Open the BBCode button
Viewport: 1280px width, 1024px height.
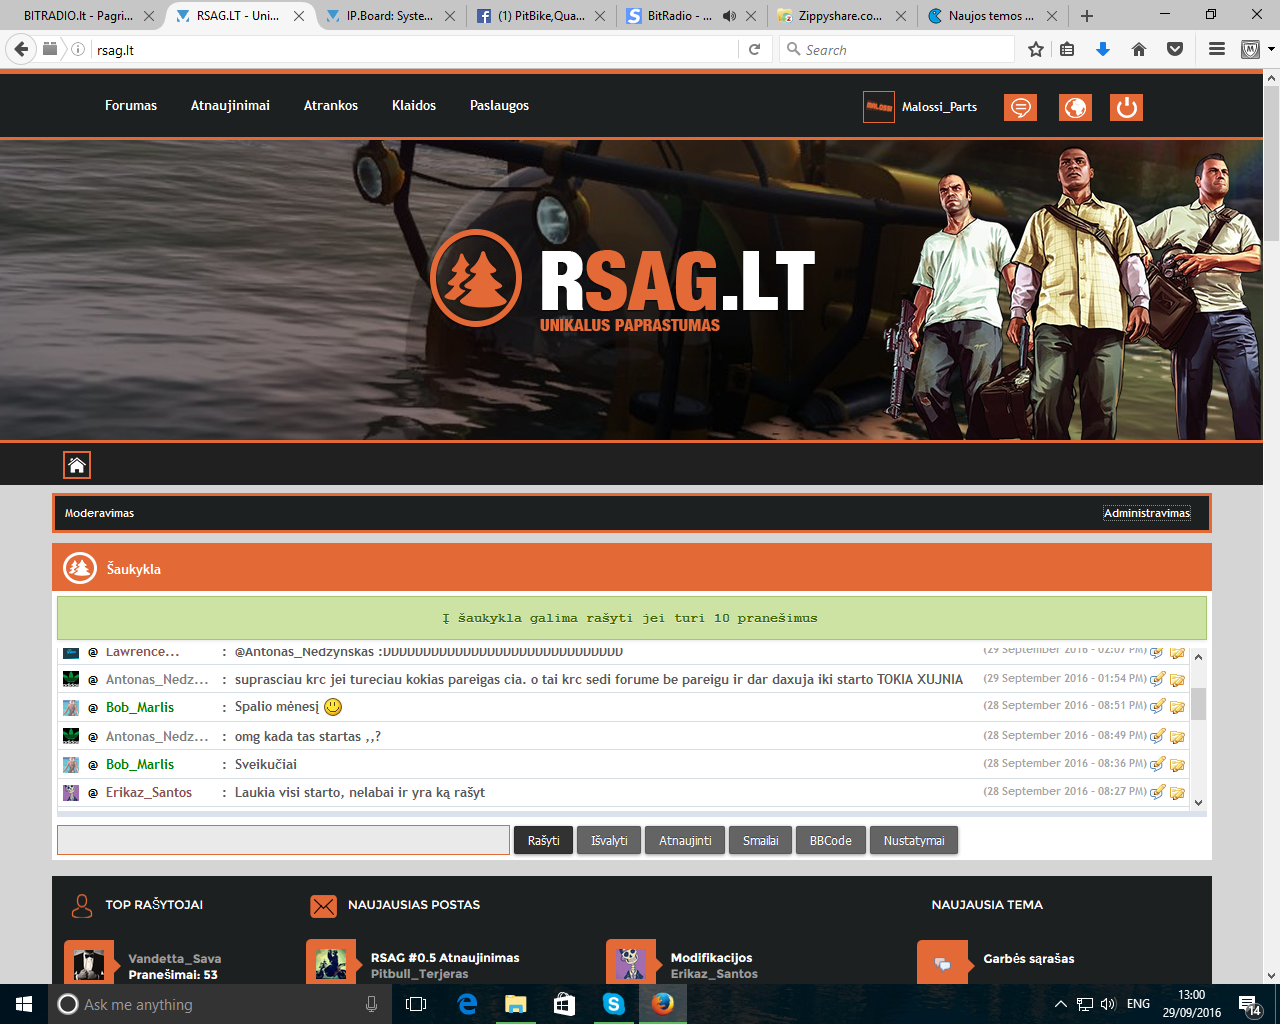click(831, 840)
